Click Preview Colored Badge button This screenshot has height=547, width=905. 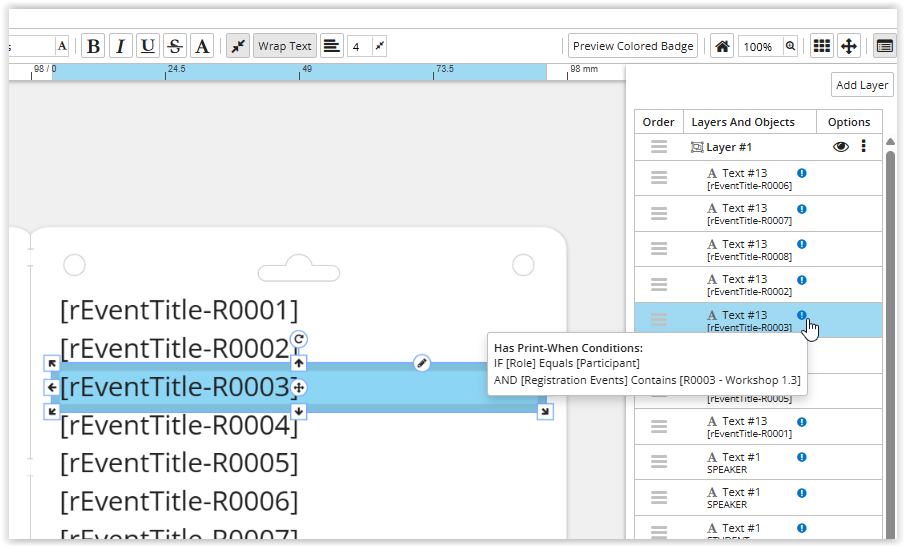click(633, 46)
